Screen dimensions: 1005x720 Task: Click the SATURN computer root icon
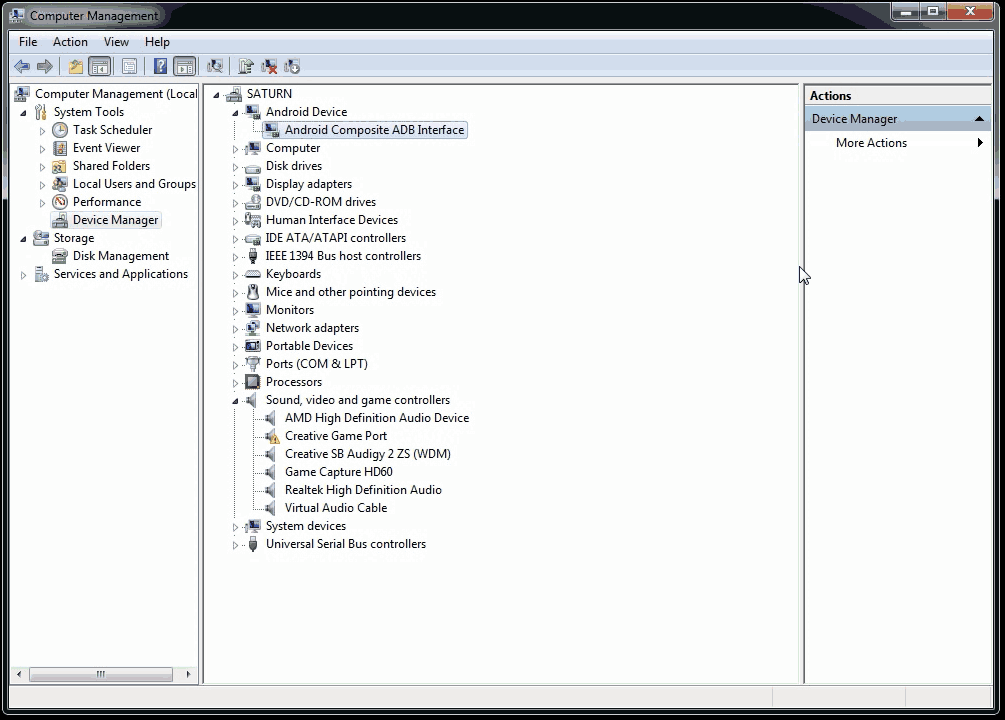[234, 94]
